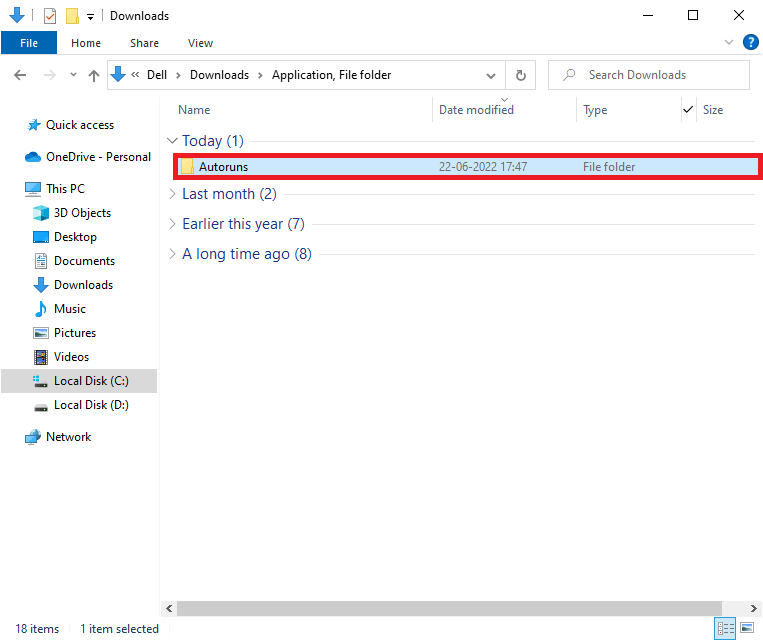
Task: Click the New folder quick access icon
Action: [x=73, y=16]
